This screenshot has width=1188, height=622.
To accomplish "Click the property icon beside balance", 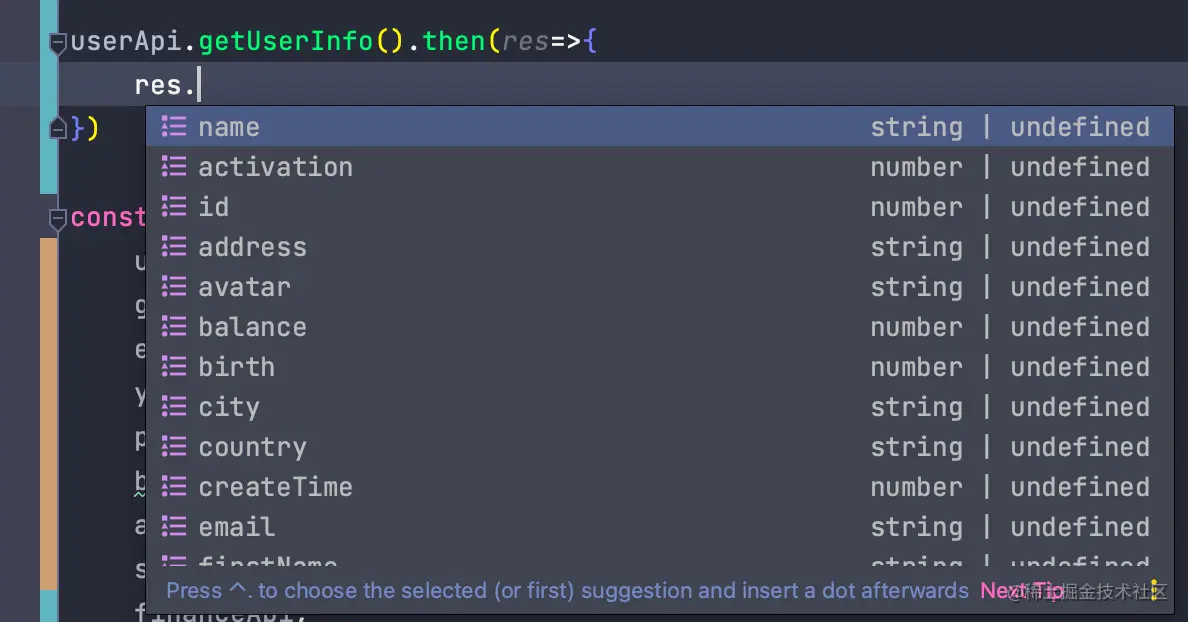I will (x=174, y=327).
